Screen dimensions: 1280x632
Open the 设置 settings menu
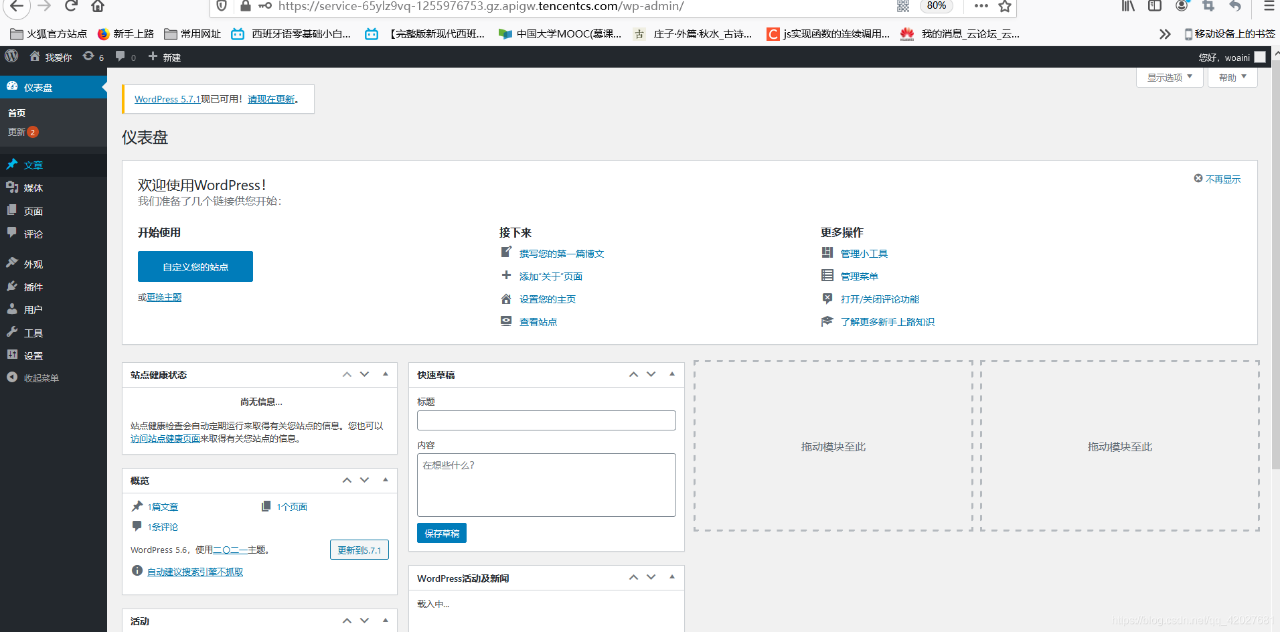(53, 356)
